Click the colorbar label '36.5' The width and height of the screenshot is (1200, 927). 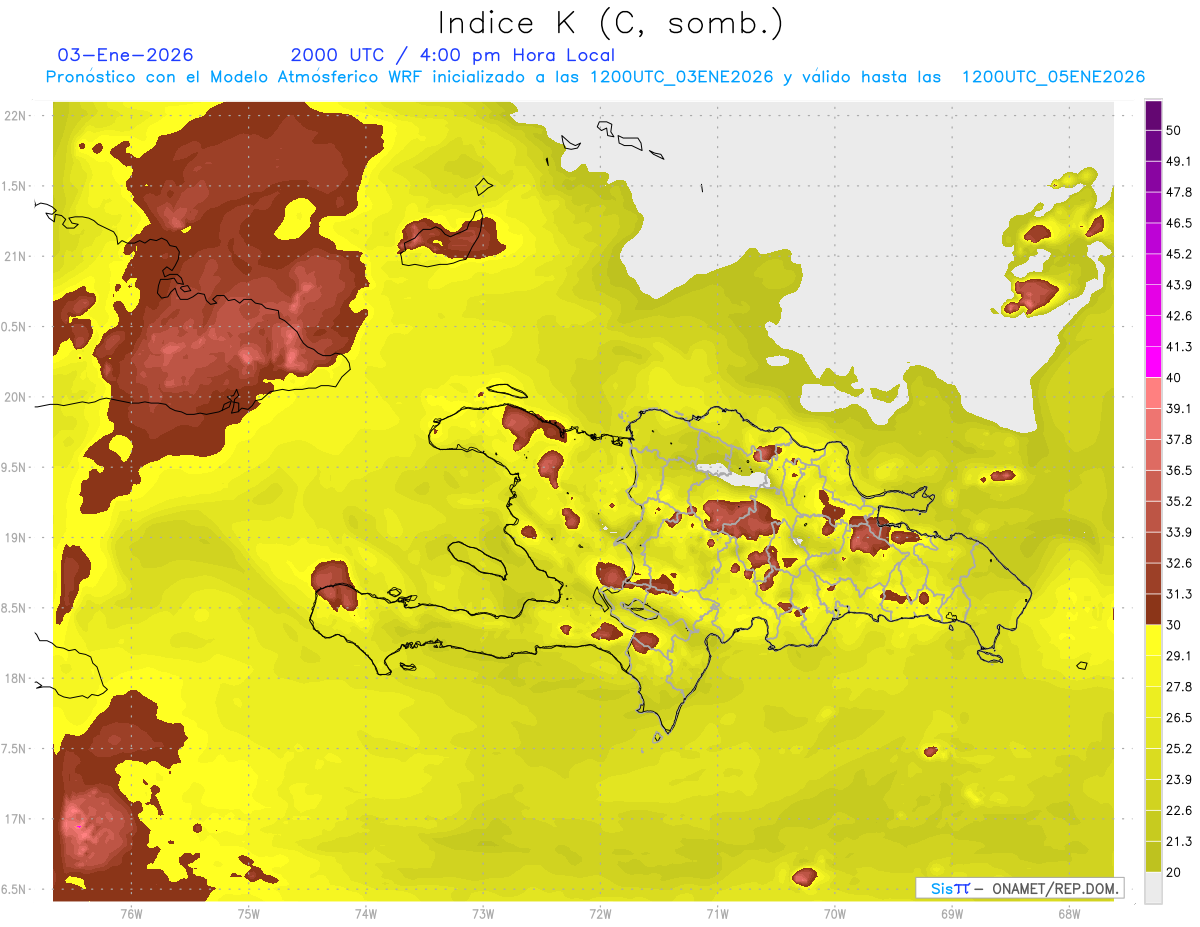(x=1179, y=470)
